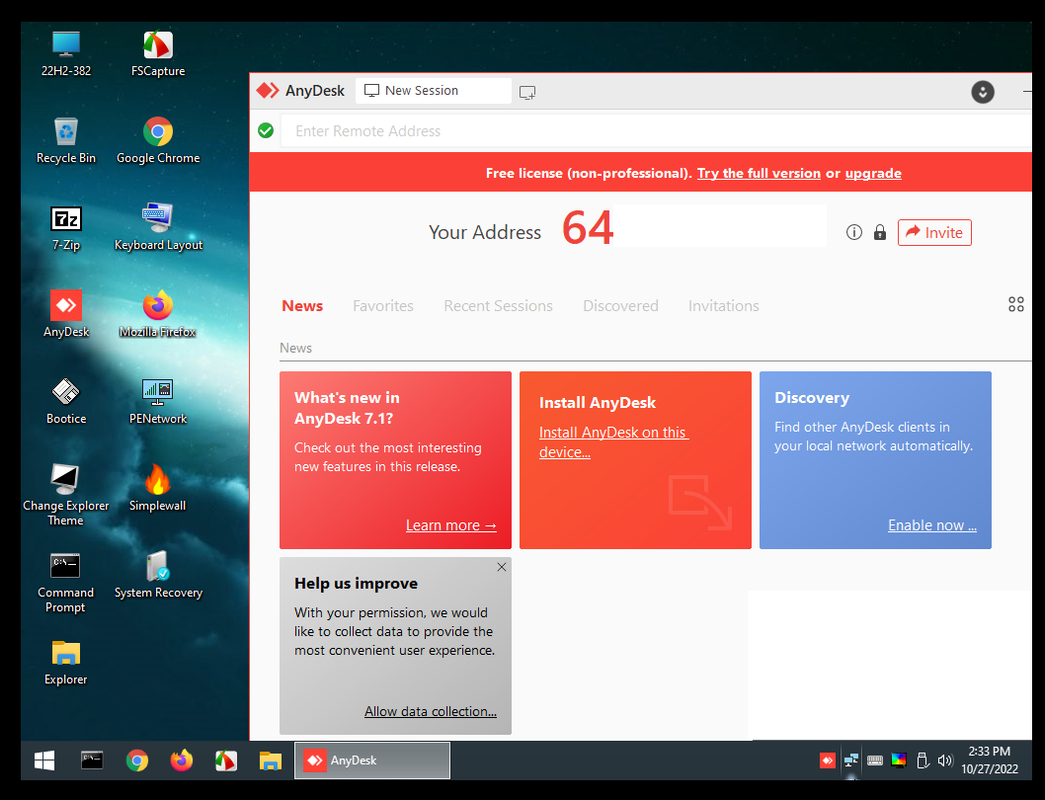
Task: Close the Help us improve card
Action: coord(501,567)
